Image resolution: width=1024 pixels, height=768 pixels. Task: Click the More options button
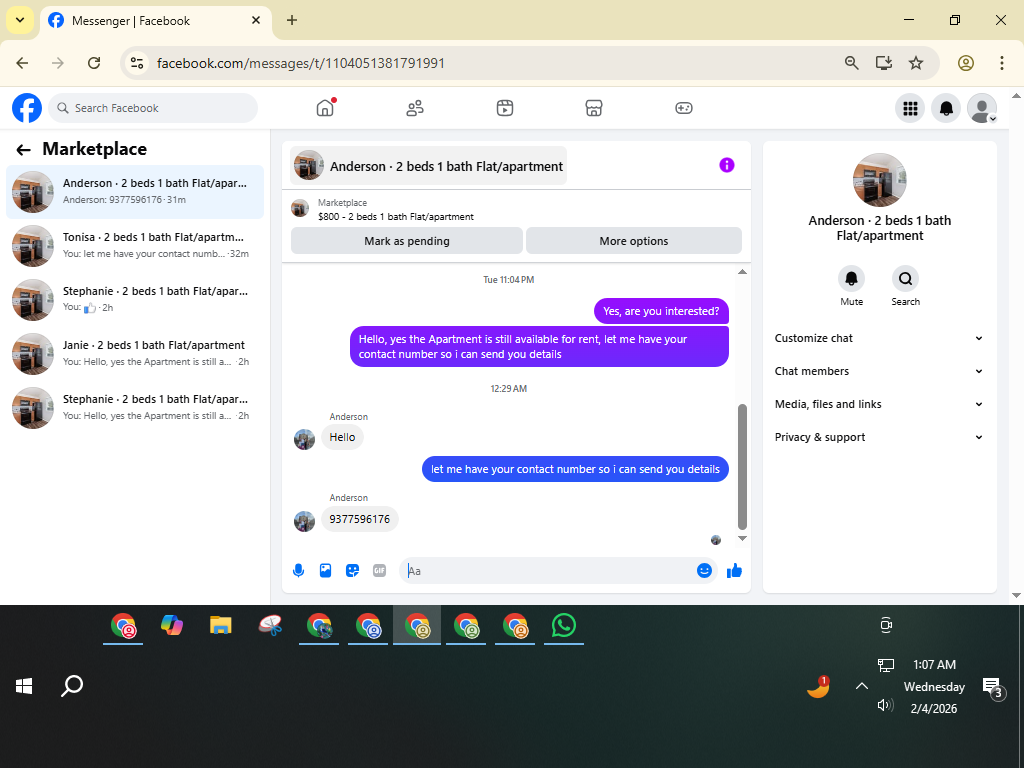point(633,241)
